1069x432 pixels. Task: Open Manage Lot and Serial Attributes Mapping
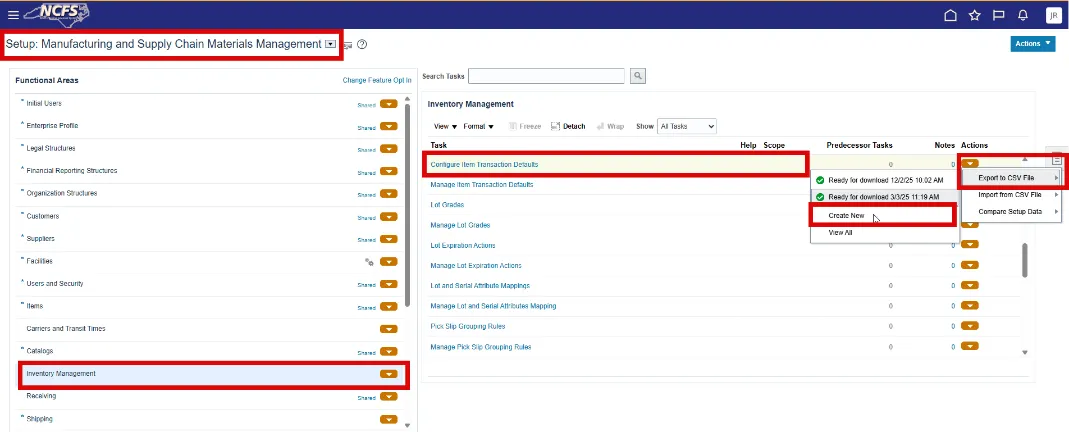pos(493,306)
